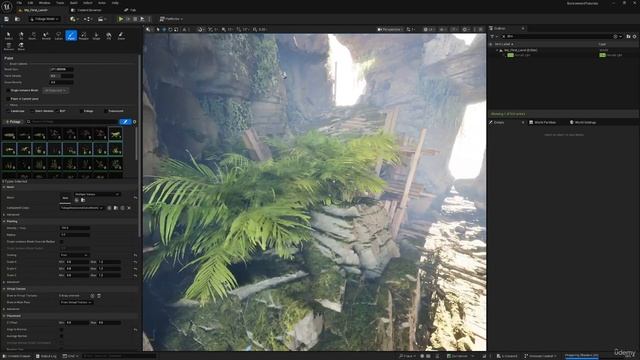Open the Blueprints toolbar dropdown
The width and height of the screenshot is (640, 360).
[88, 19]
